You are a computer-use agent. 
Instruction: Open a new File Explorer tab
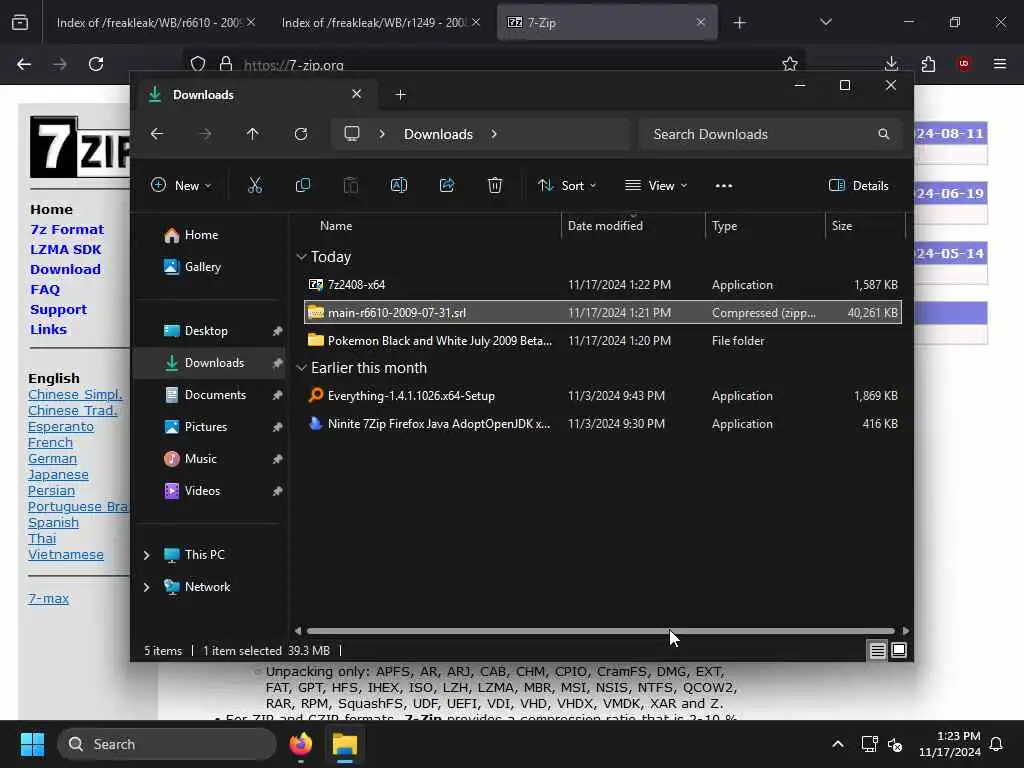pos(400,95)
